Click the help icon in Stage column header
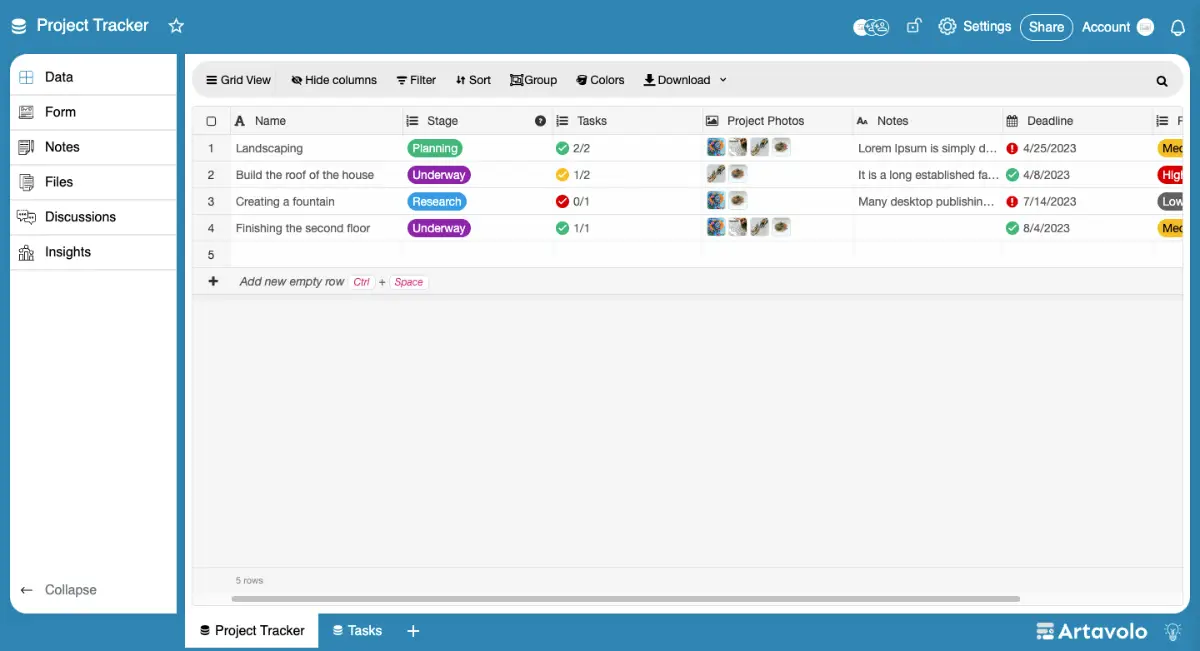1200x651 pixels. [540, 121]
